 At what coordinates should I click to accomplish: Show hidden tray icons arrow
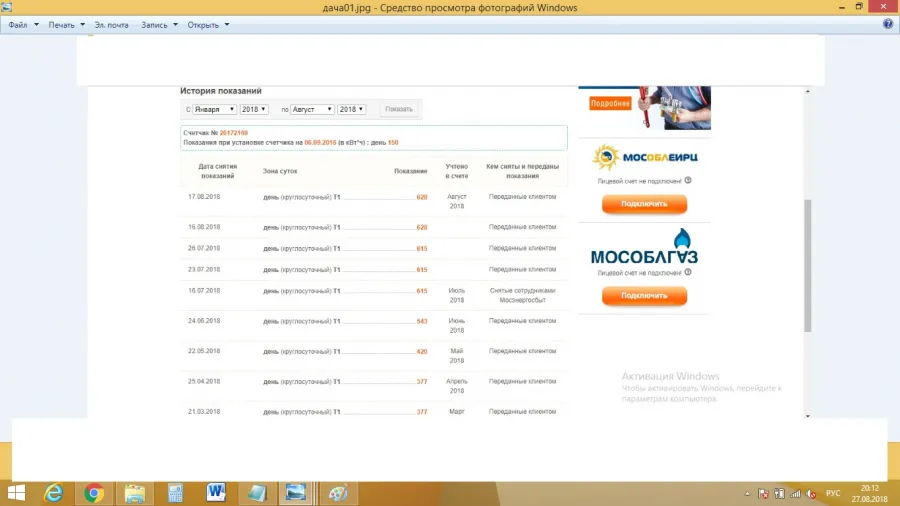tap(747, 493)
